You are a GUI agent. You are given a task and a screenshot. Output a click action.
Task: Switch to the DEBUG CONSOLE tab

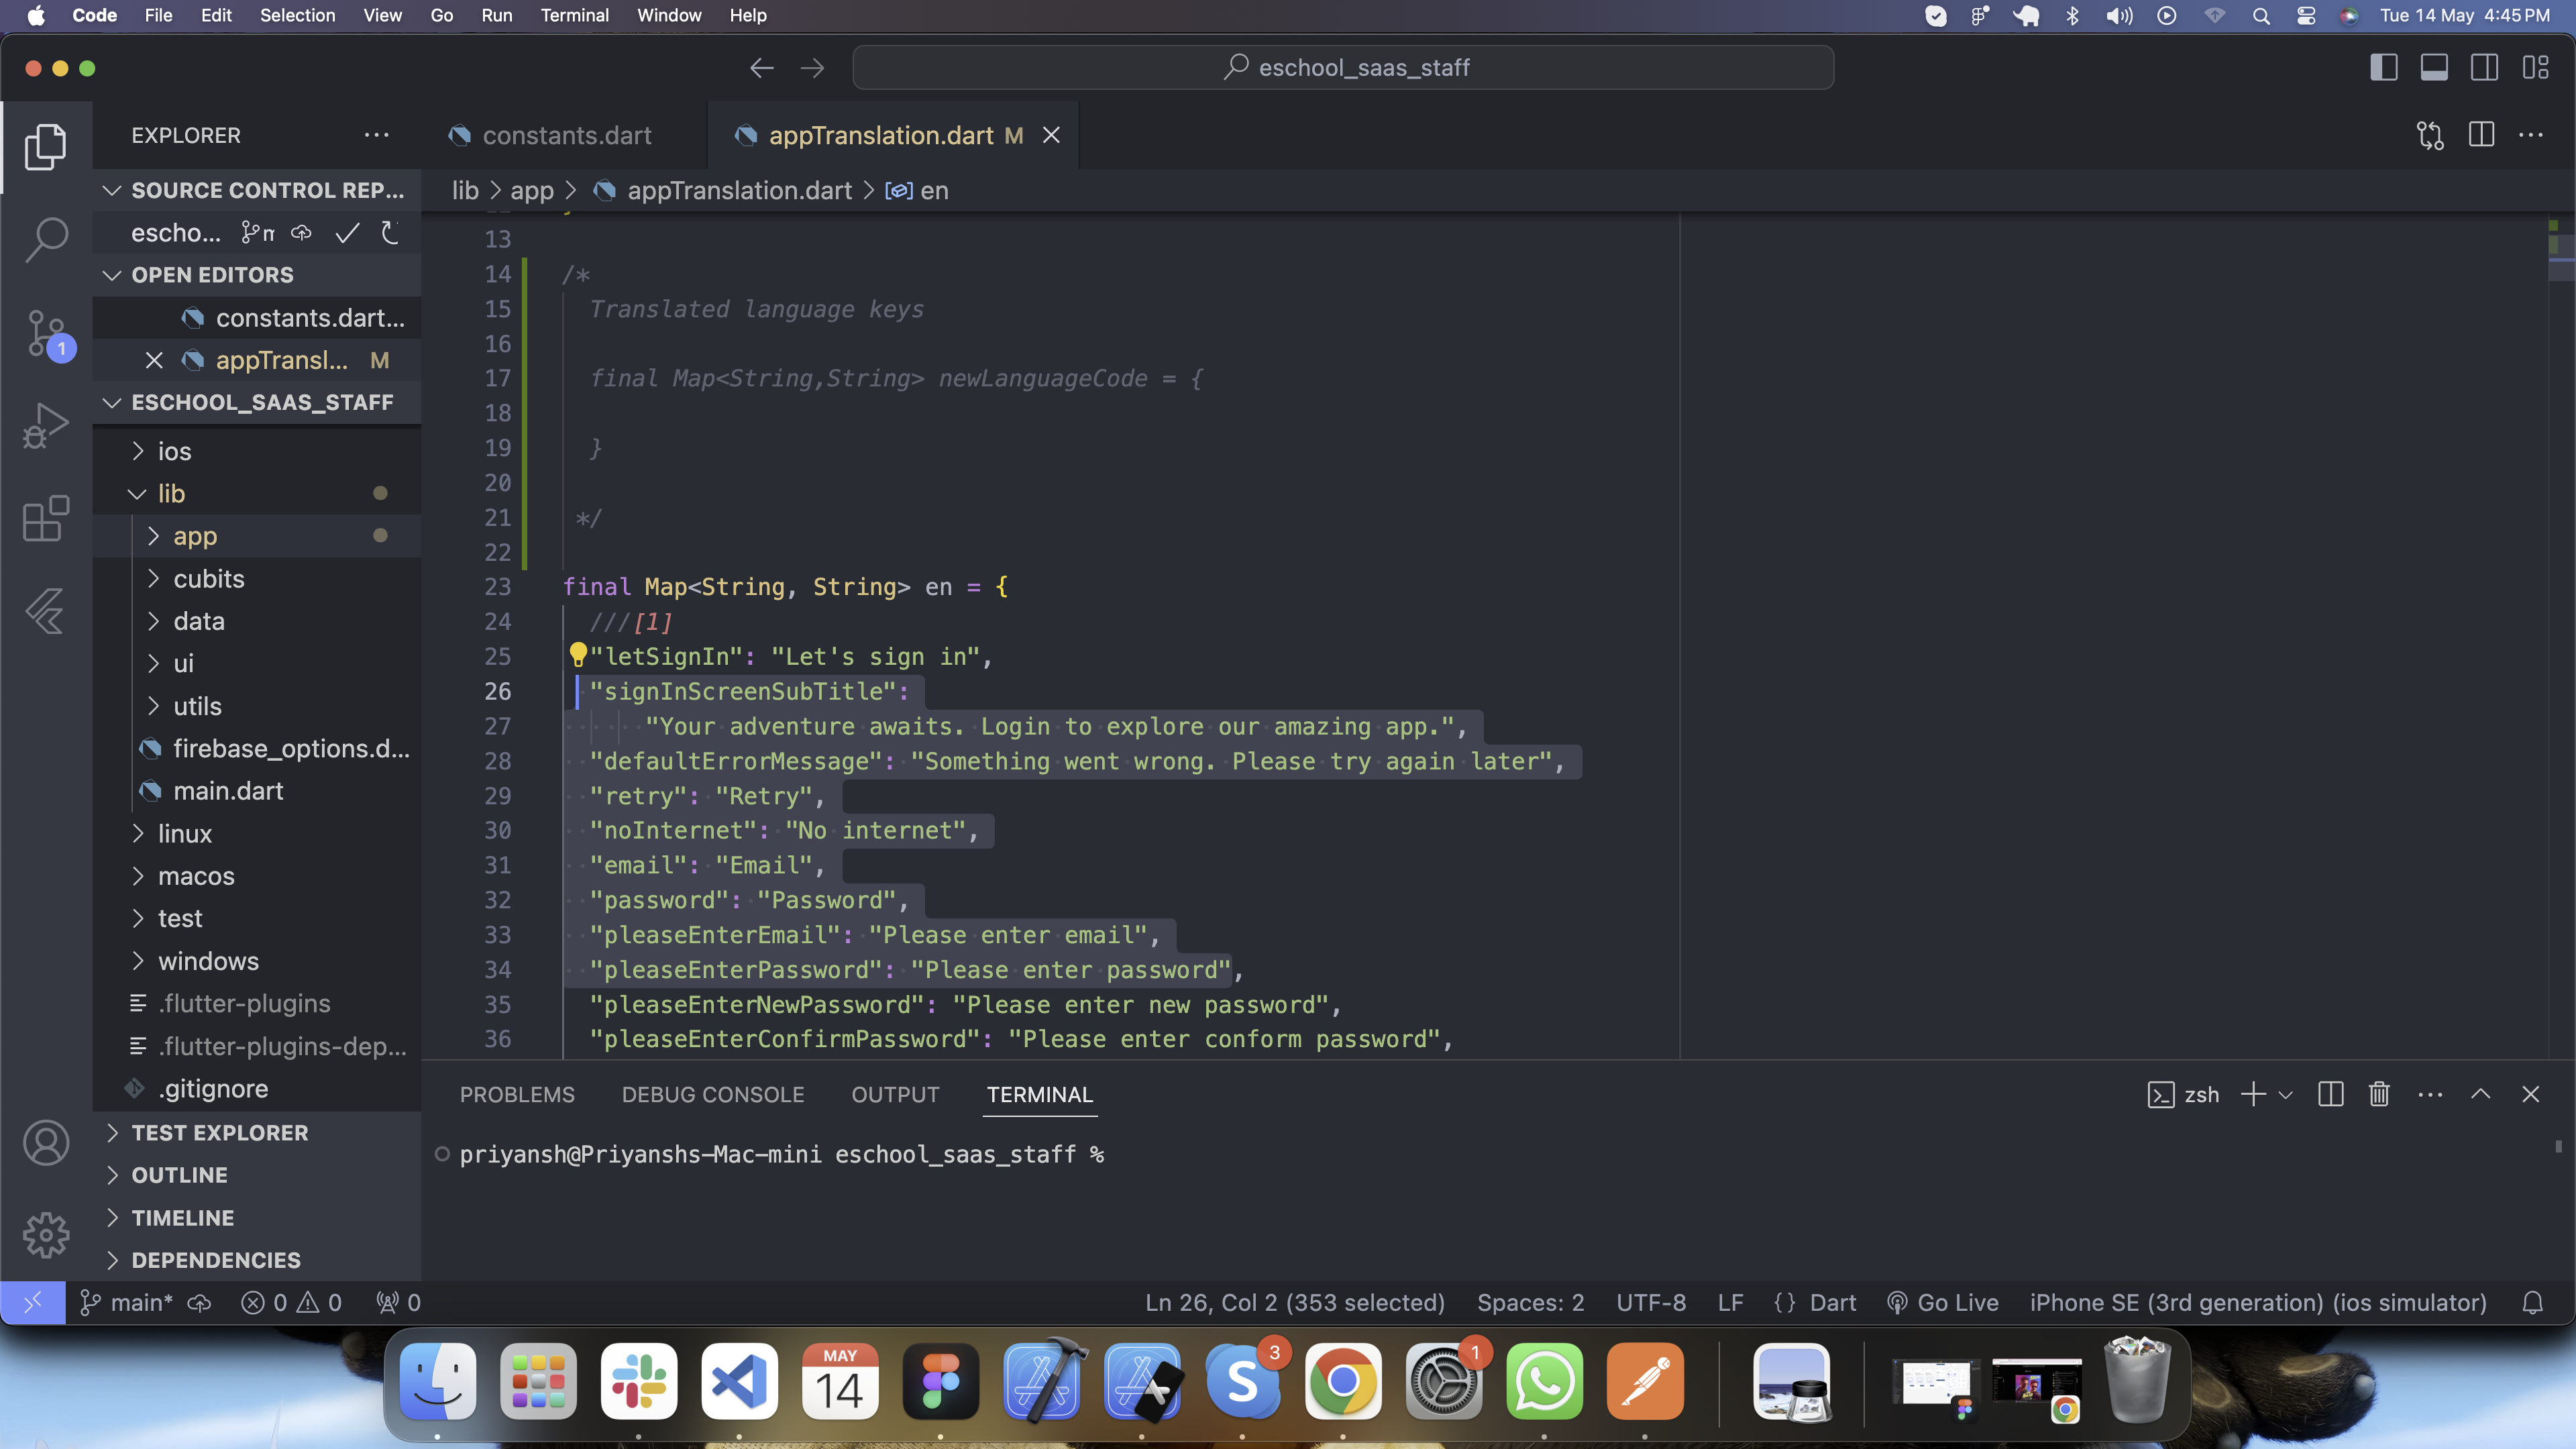[x=712, y=1095]
